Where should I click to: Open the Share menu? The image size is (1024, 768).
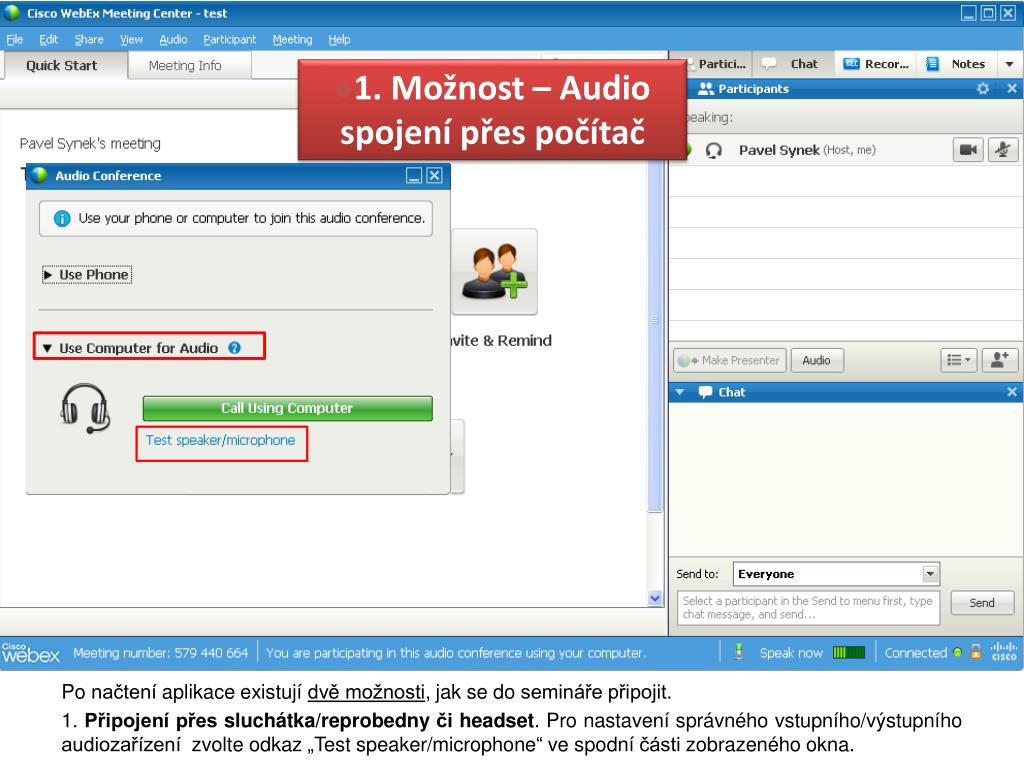tap(89, 39)
